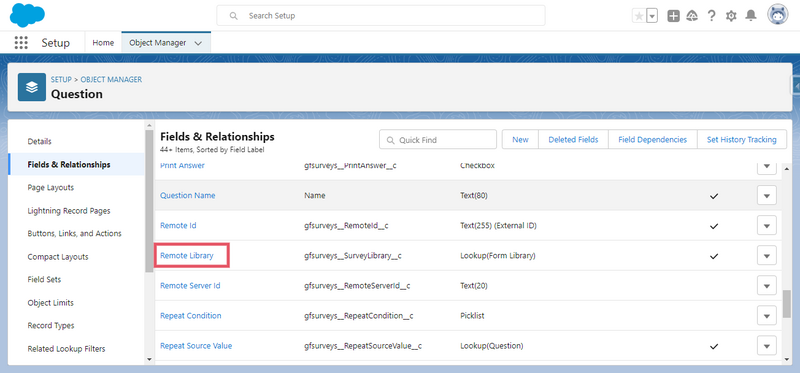Open row actions dropdown for Repeat Source Value
Viewport: 800px width, 373px height.
766,346
